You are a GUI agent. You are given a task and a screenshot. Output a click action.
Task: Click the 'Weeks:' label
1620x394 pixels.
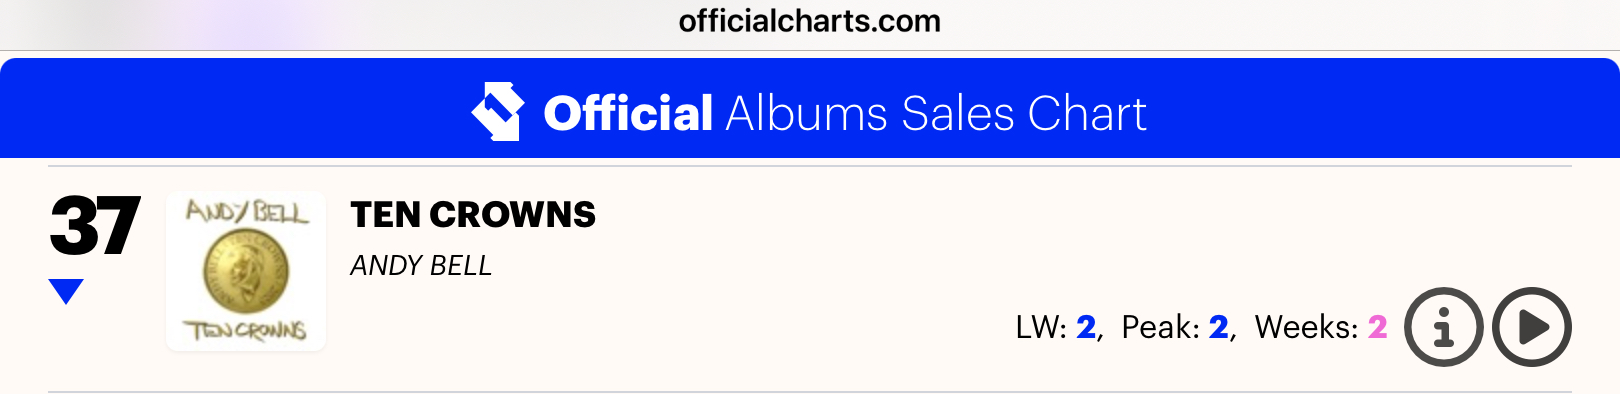1307,327
